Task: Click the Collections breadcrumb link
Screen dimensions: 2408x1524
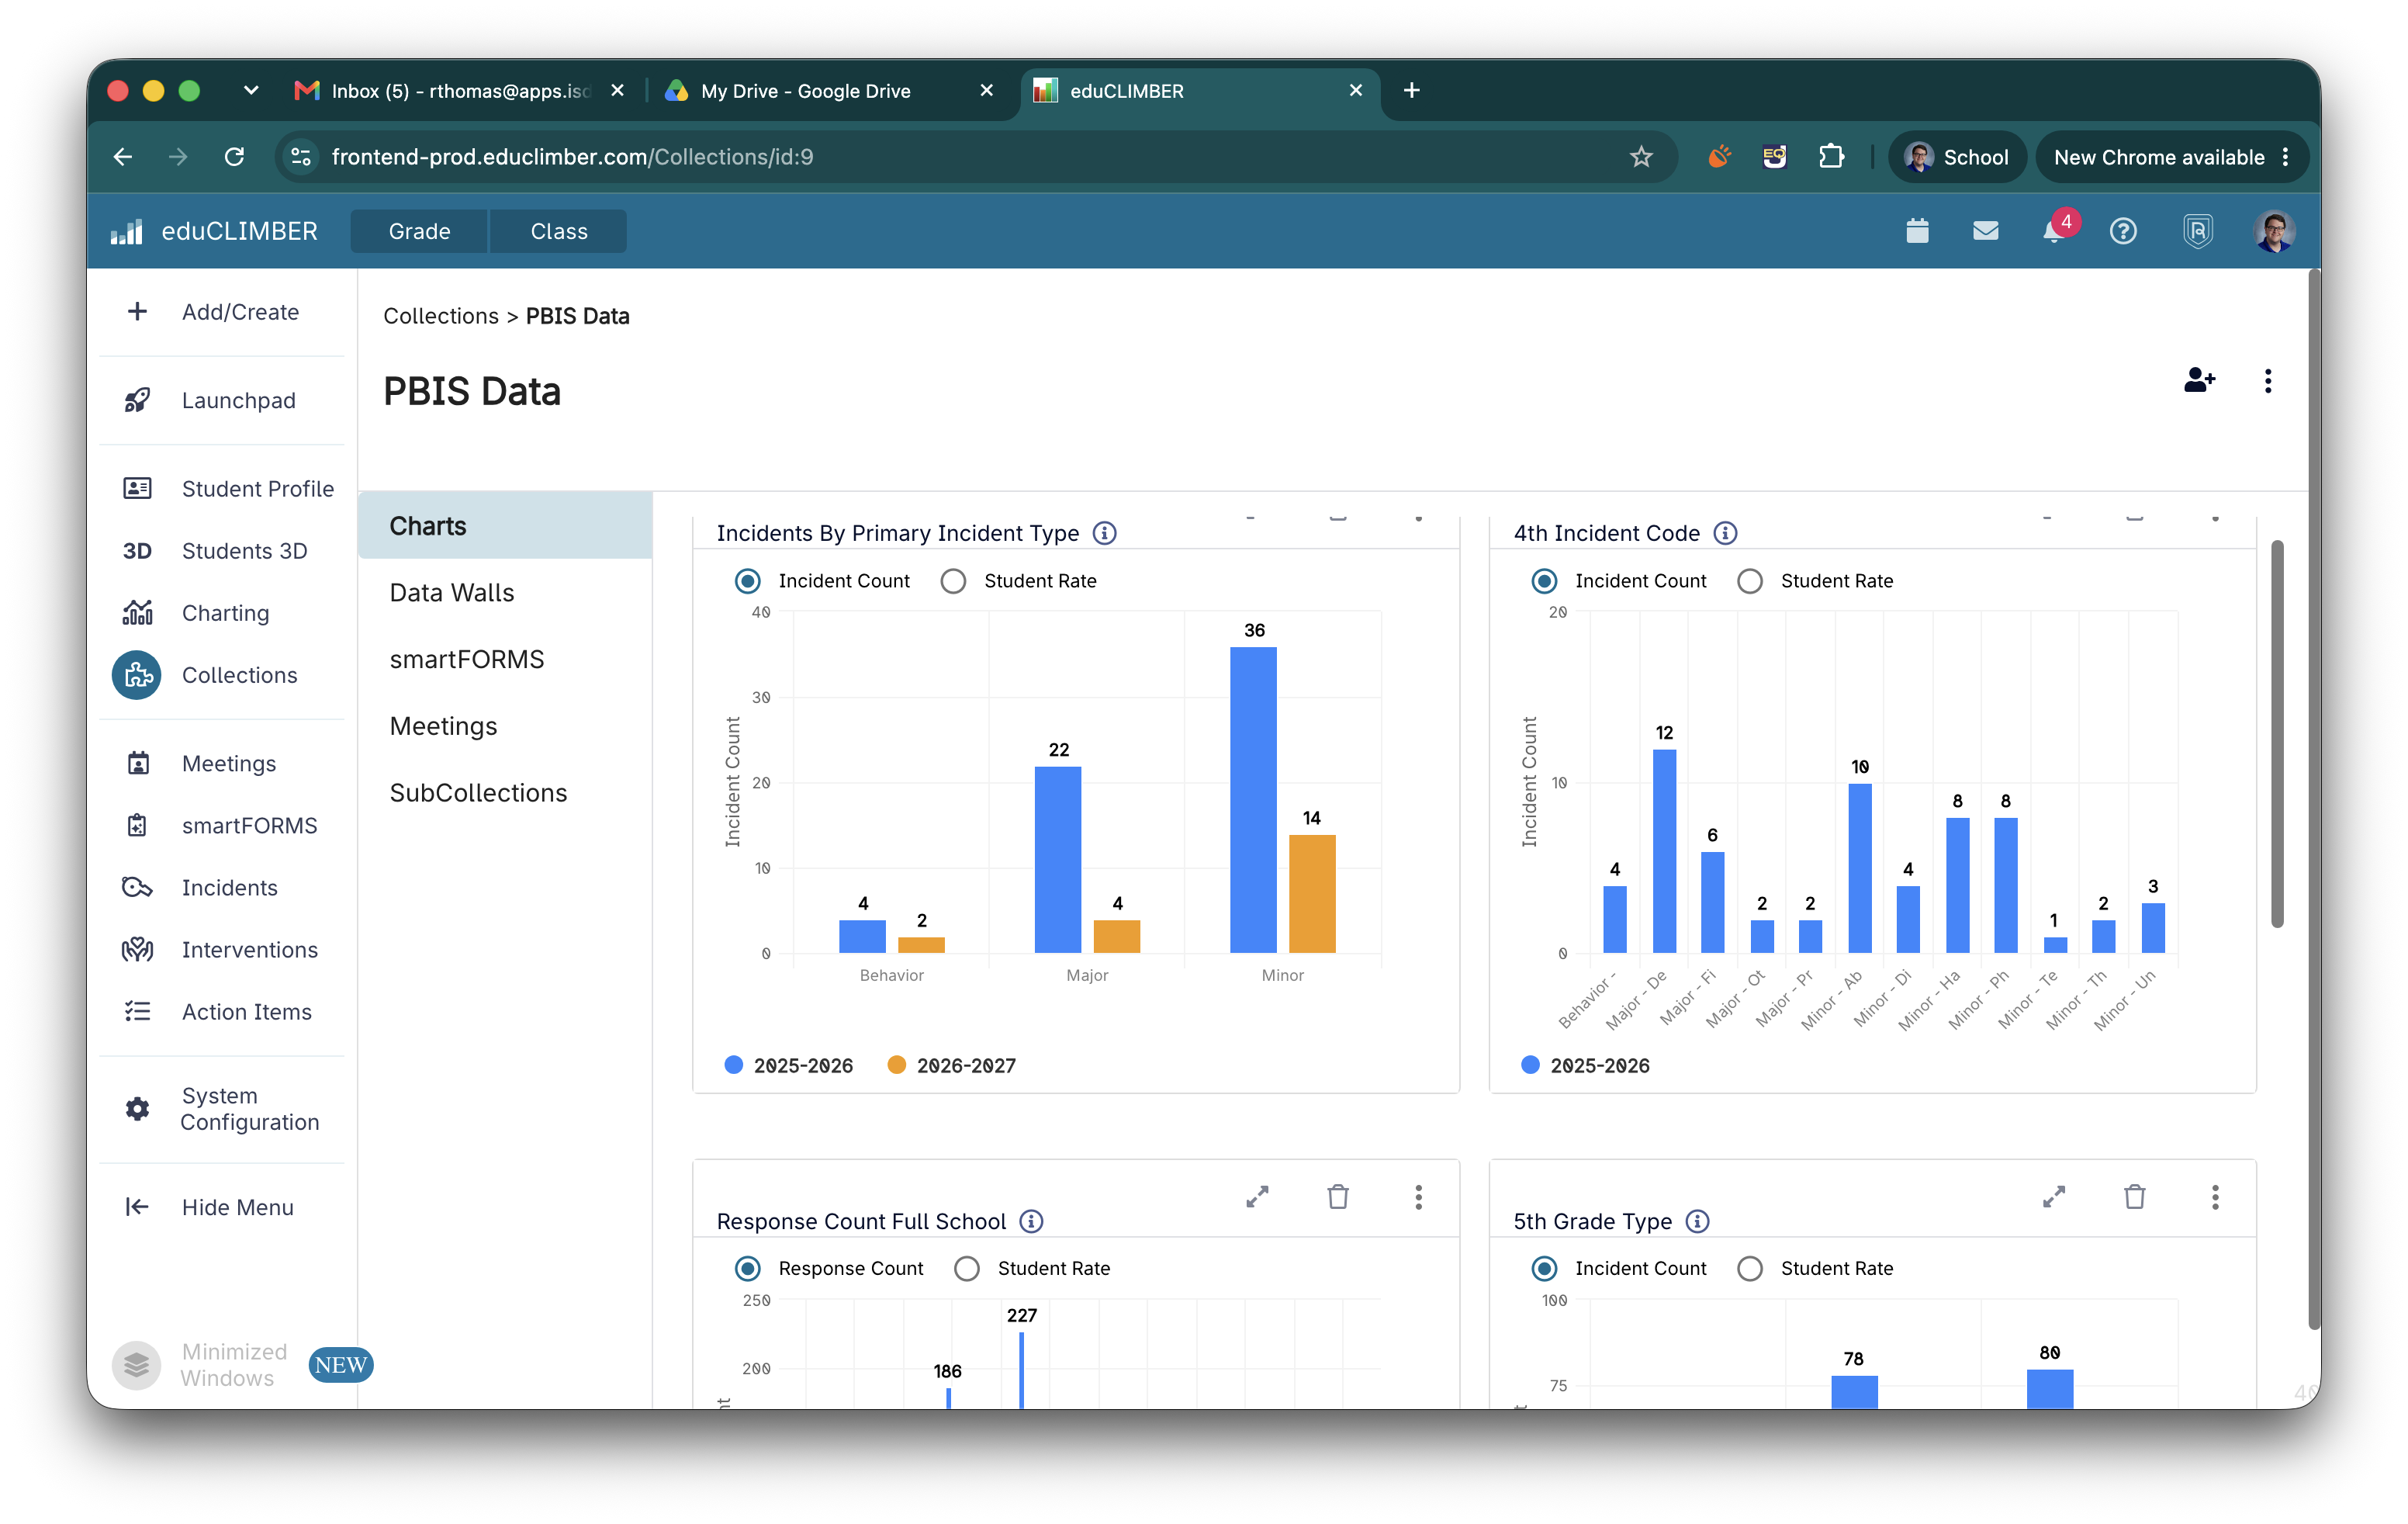Action: tap(441, 316)
